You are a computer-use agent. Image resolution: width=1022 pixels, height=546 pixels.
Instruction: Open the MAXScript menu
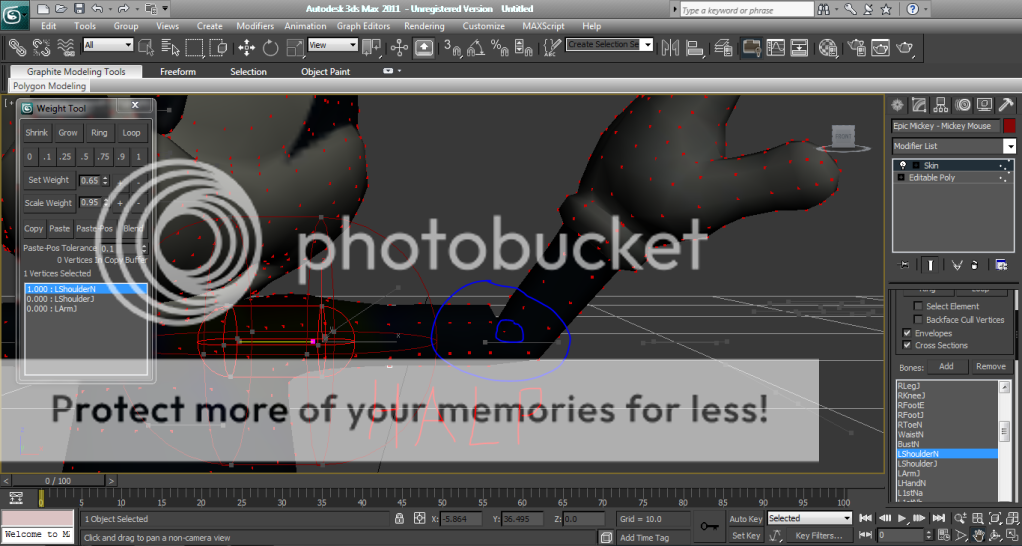coord(543,26)
